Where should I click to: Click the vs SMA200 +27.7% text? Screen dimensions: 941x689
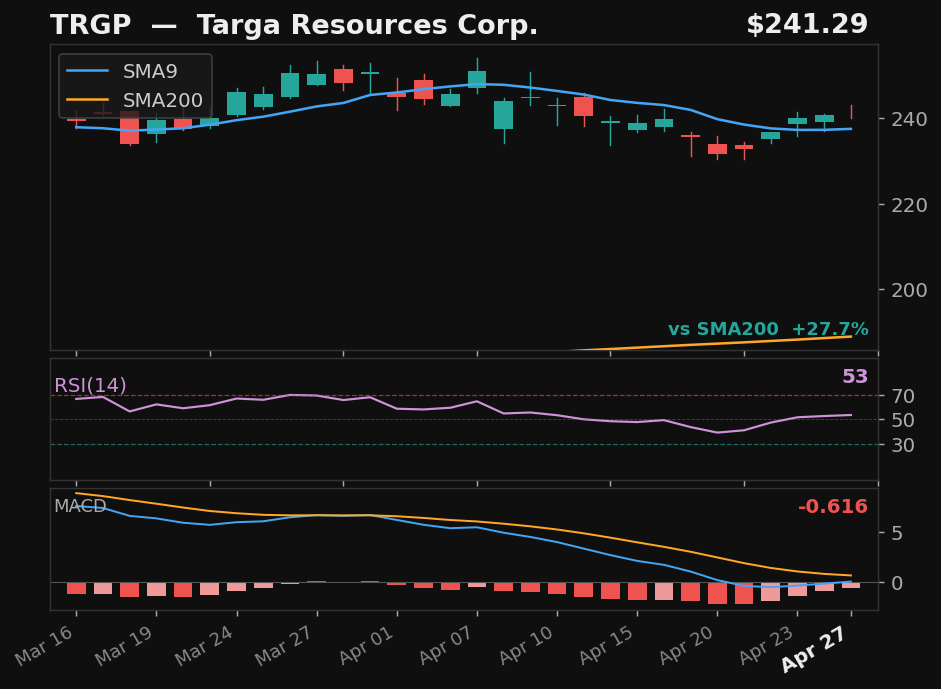pyautogui.click(x=767, y=328)
